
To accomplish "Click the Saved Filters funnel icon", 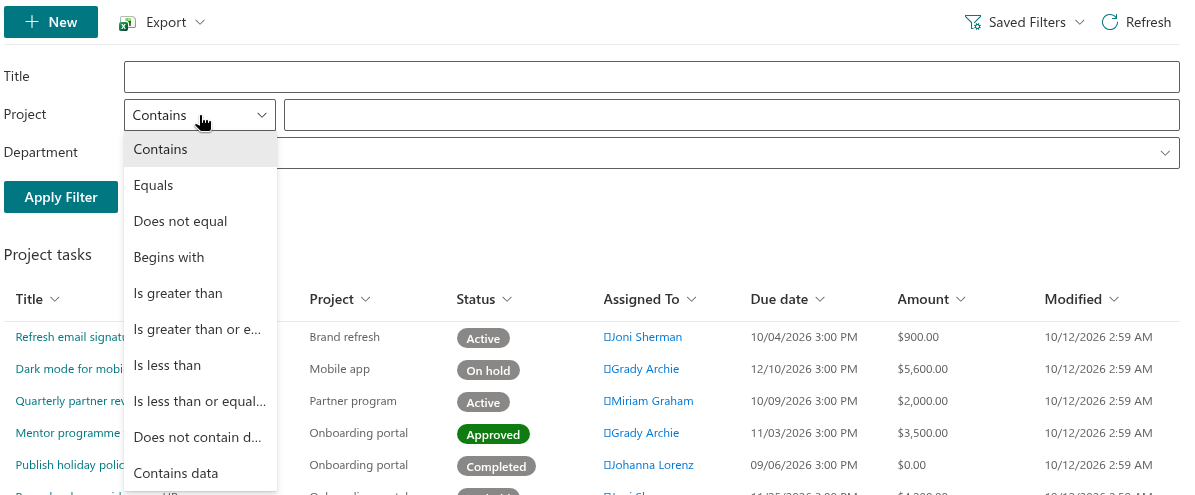I will [x=972, y=22].
